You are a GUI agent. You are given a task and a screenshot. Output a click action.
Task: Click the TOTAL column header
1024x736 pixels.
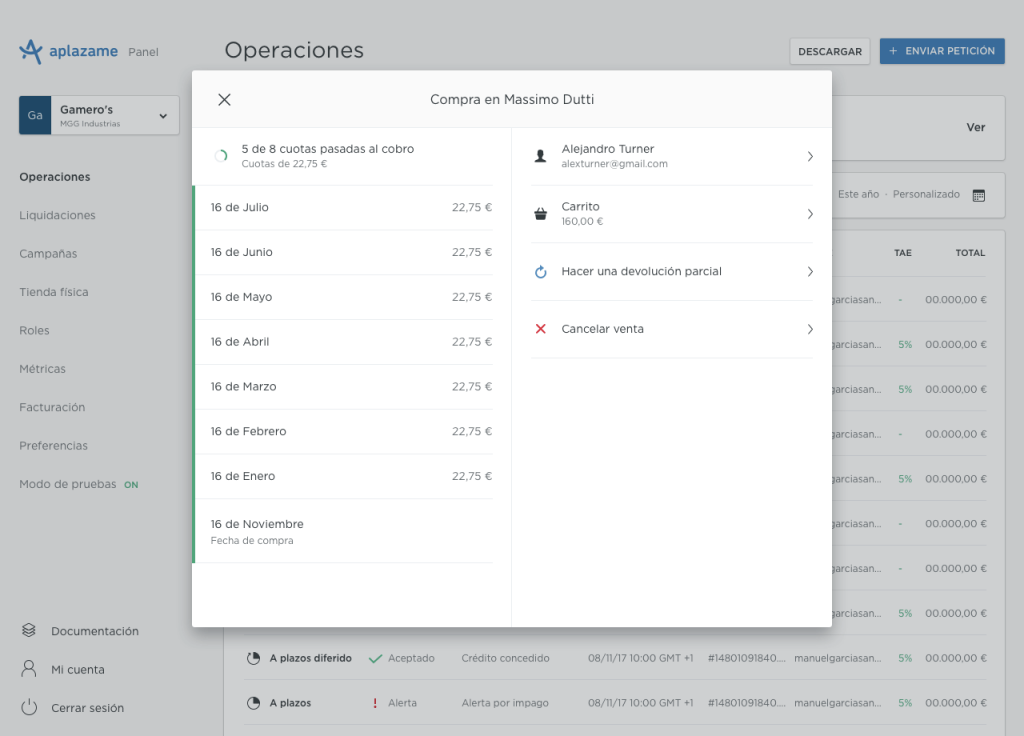(970, 253)
